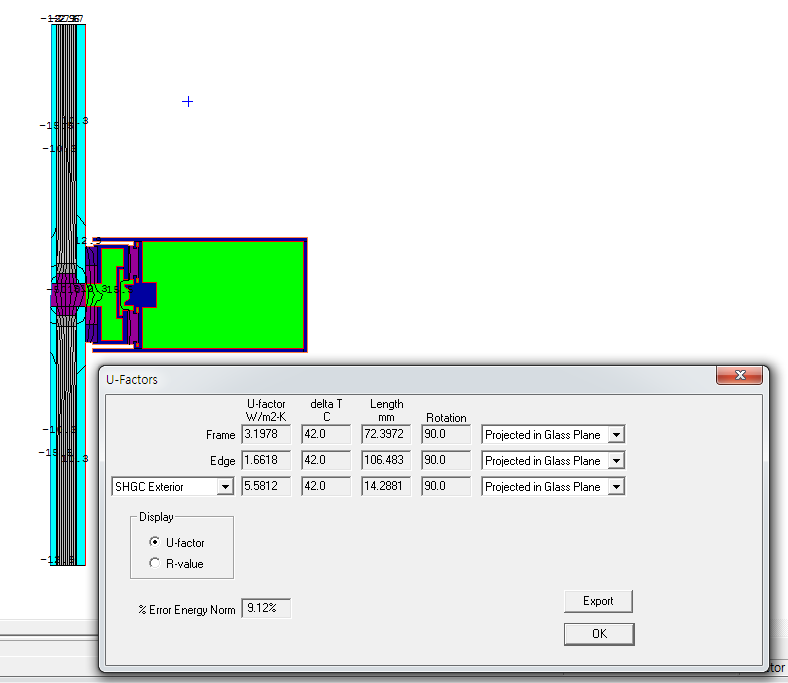The width and height of the screenshot is (788, 683).
Task: Click the Frame delta T field
Action: point(325,435)
